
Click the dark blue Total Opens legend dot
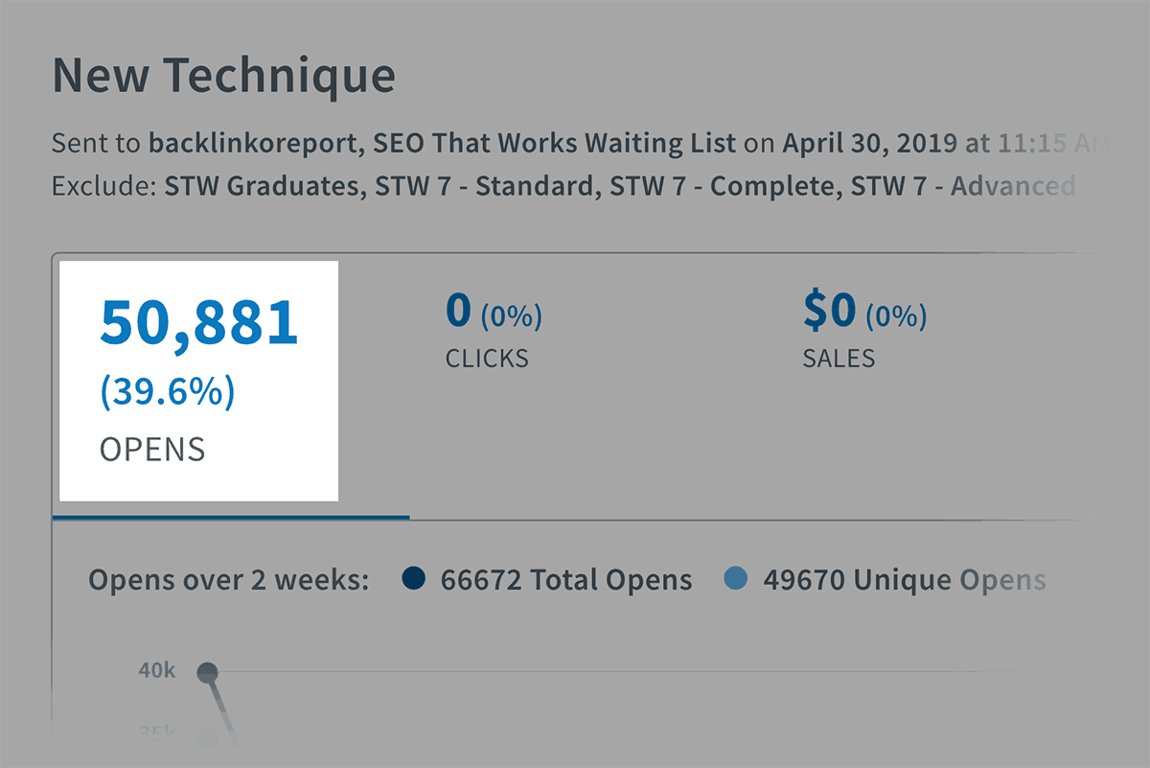point(413,579)
